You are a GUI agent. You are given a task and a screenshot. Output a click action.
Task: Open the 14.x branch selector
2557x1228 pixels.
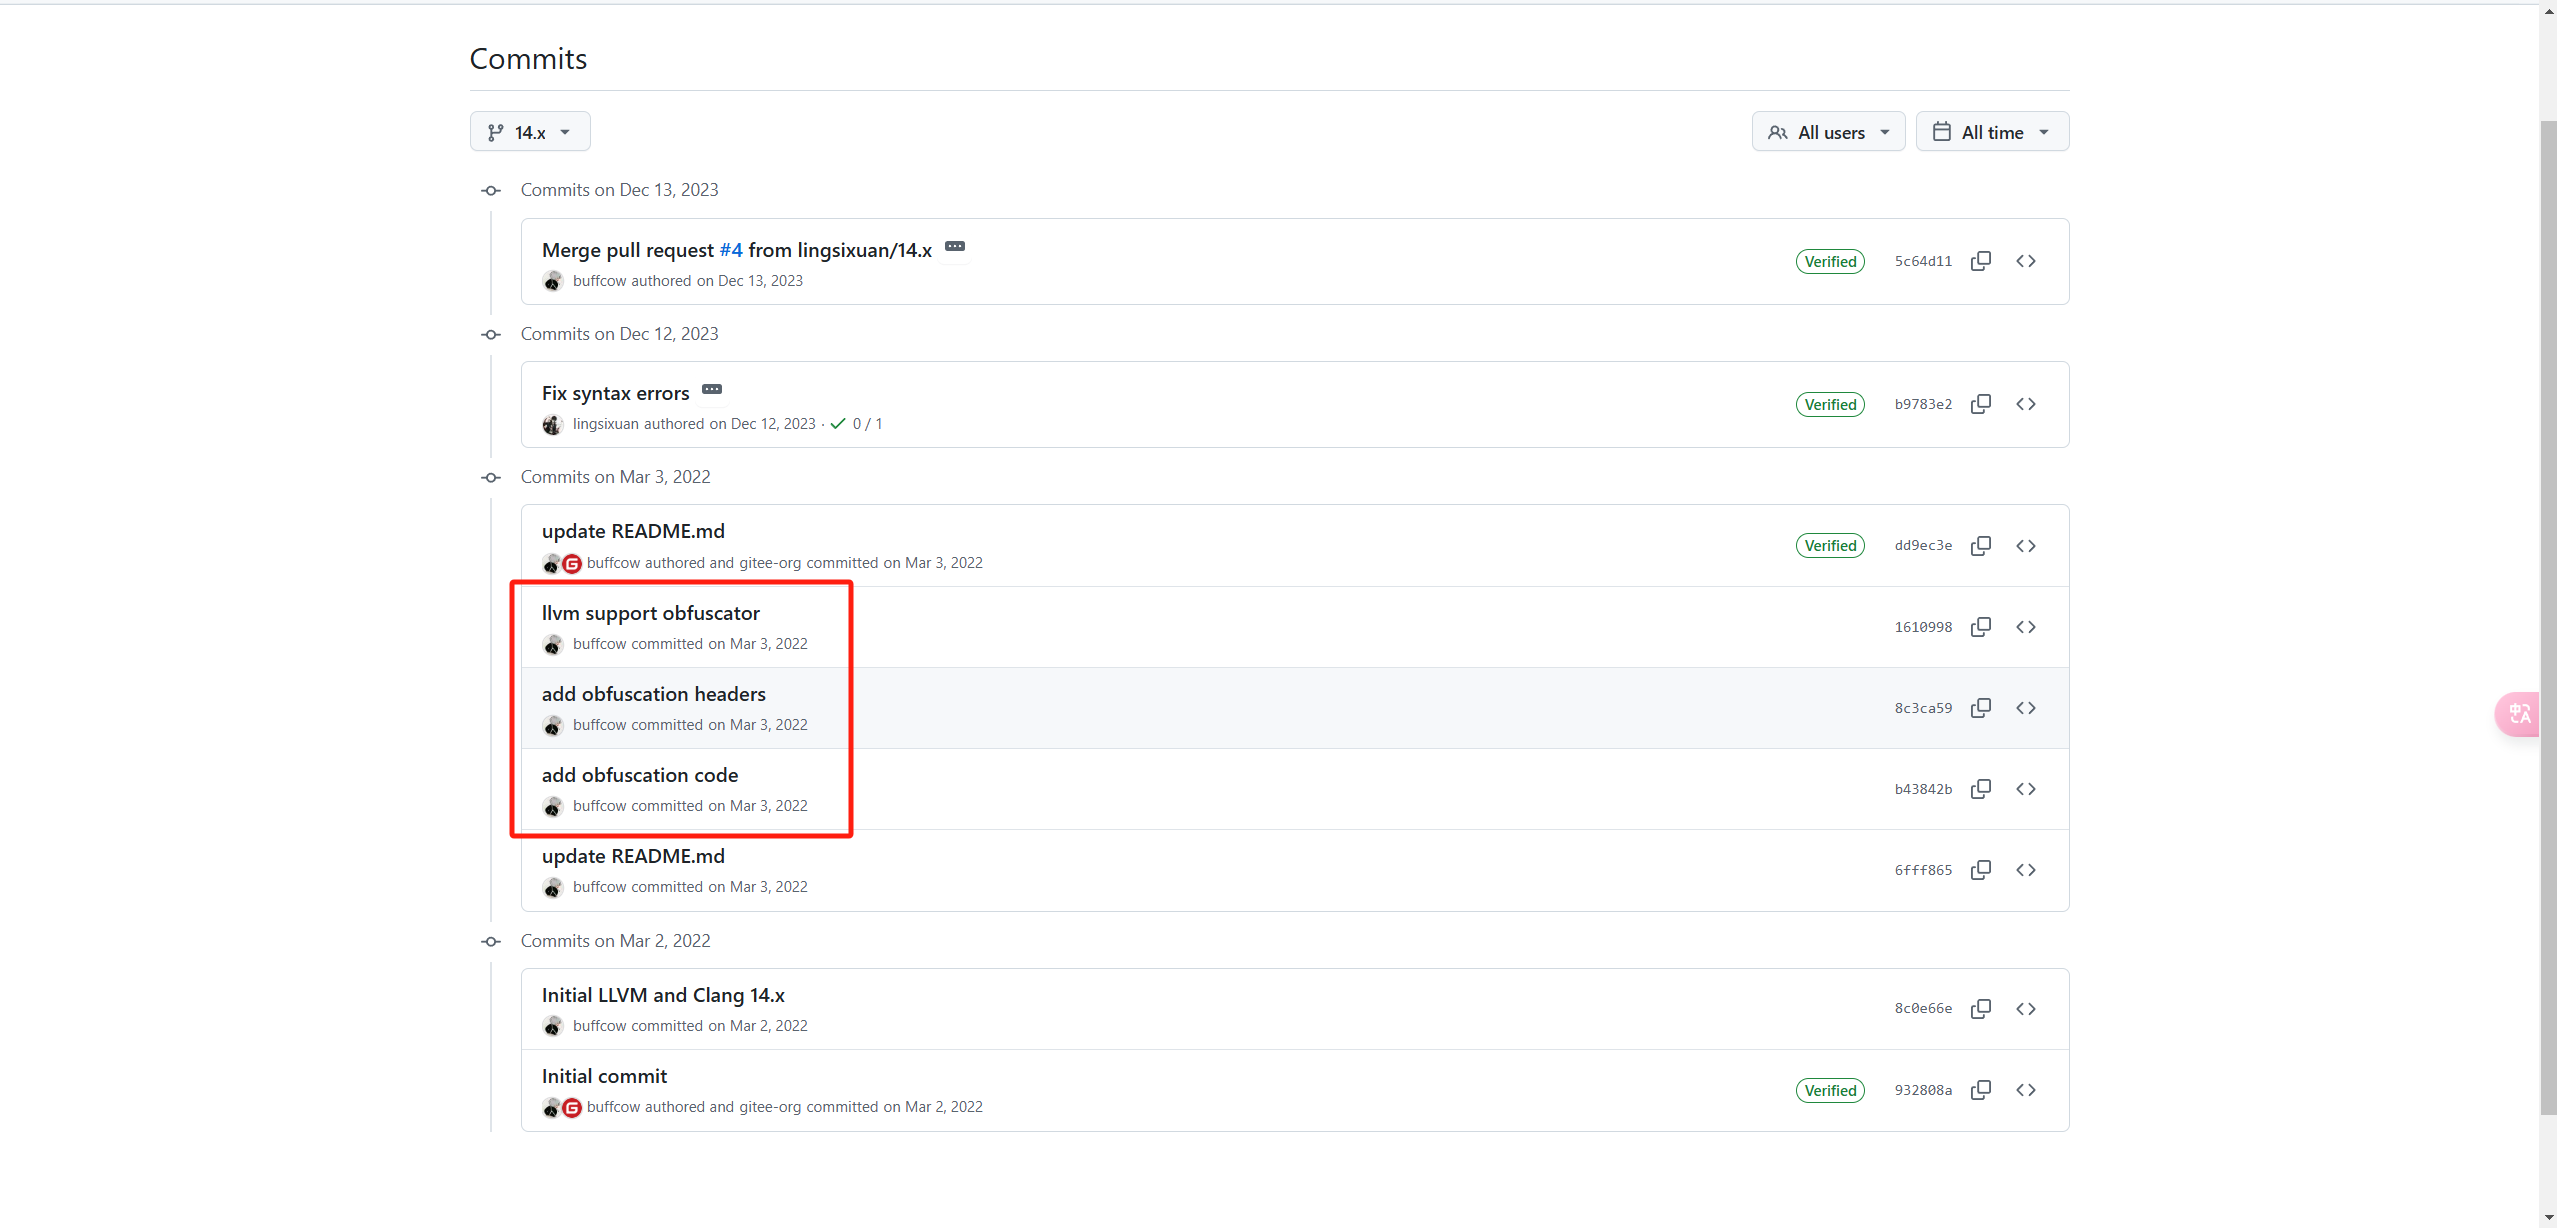(x=530, y=132)
